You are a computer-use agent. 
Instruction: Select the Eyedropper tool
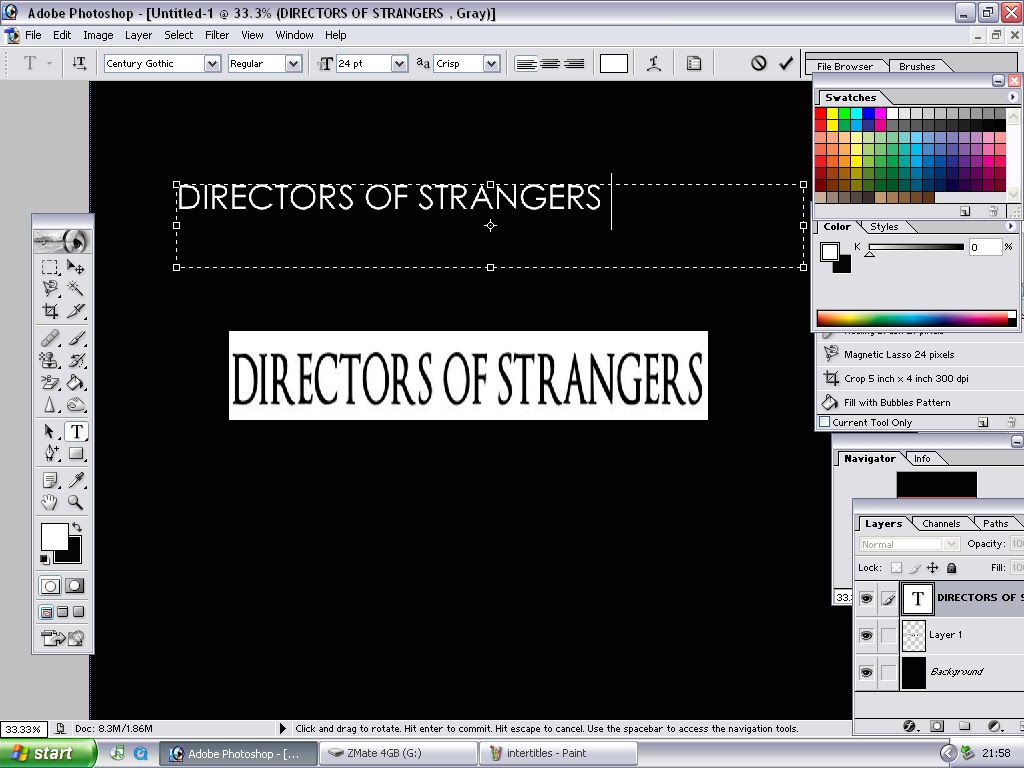point(76,481)
